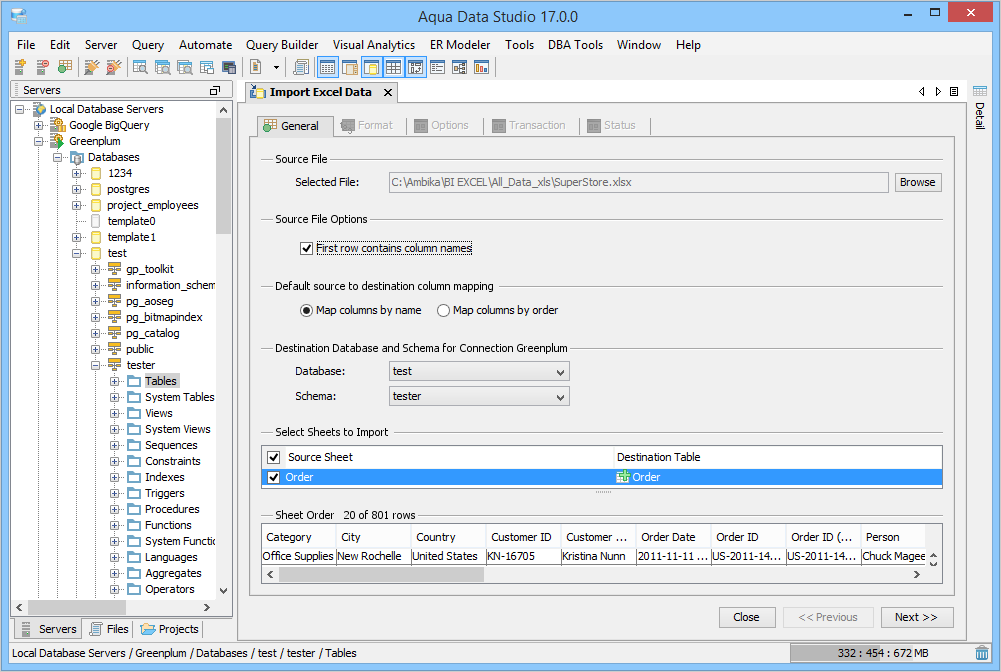The width and height of the screenshot is (1001, 672).
Task: Expand the Tables folder node
Action: tap(114, 382)
